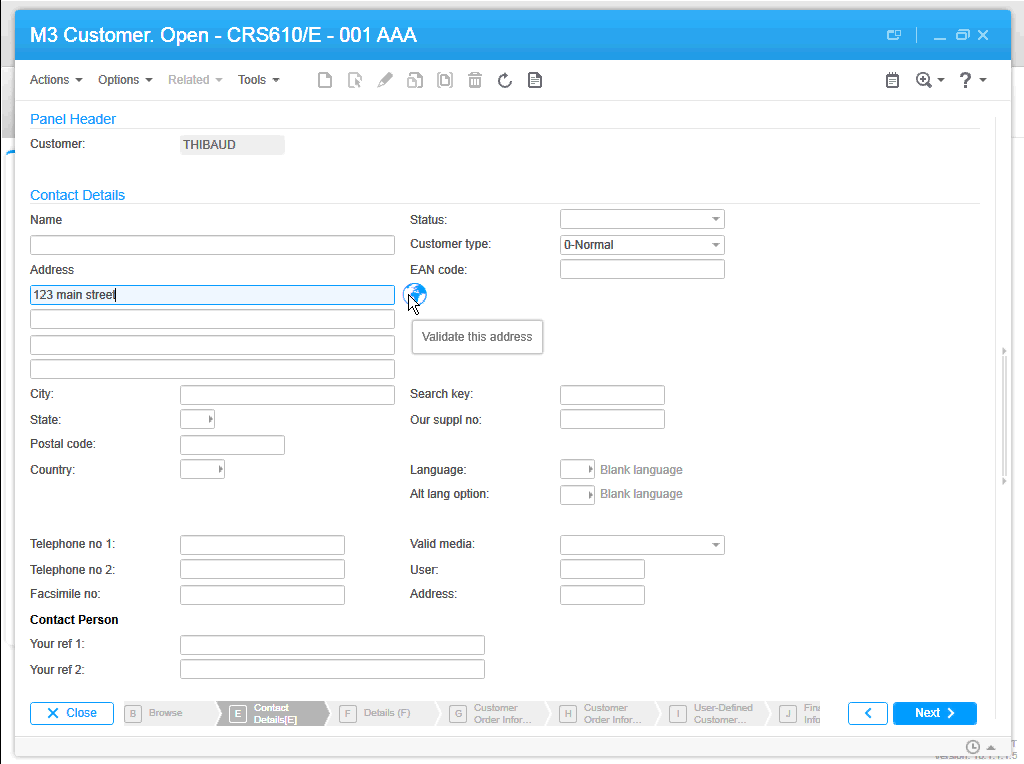
Task: Open the magnifier zoom options
Action: [x=929, y=80]
